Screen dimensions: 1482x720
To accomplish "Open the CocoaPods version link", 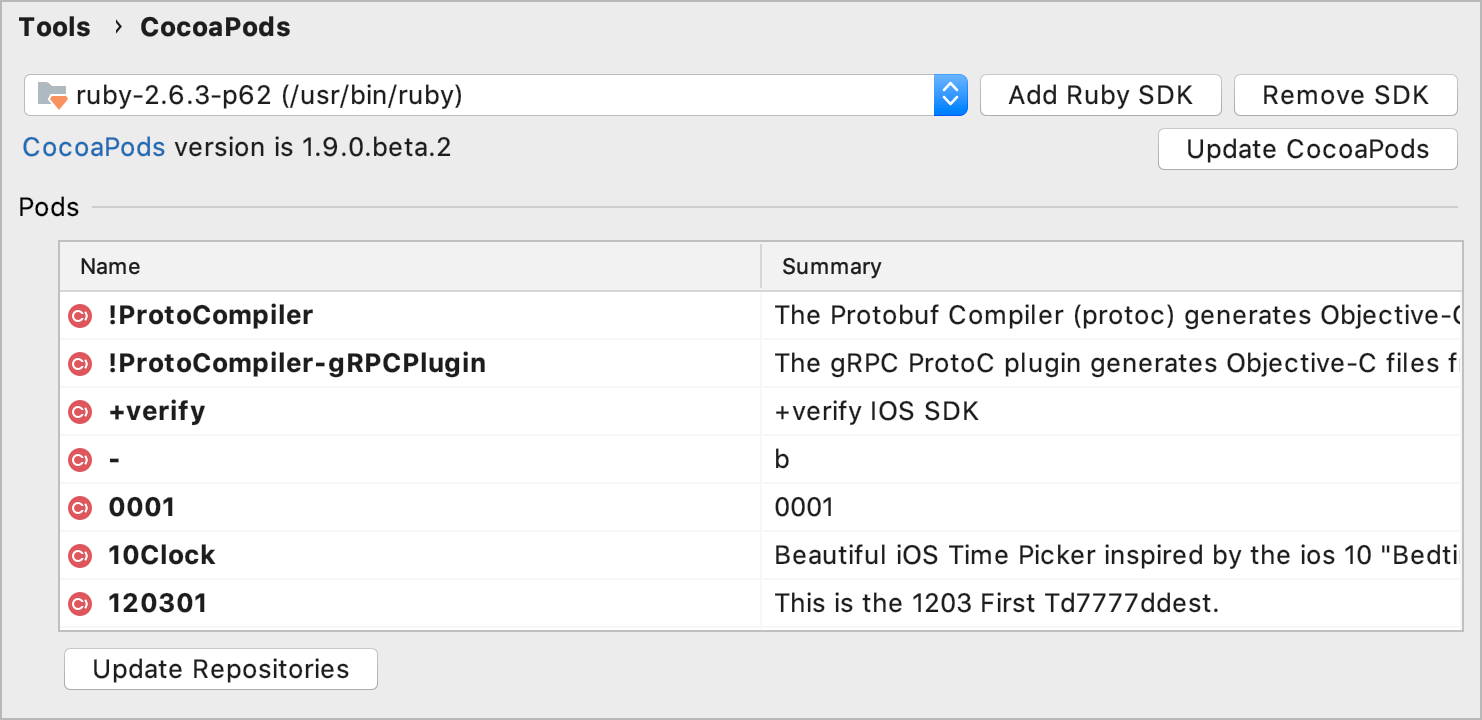I will pos(94,148).
